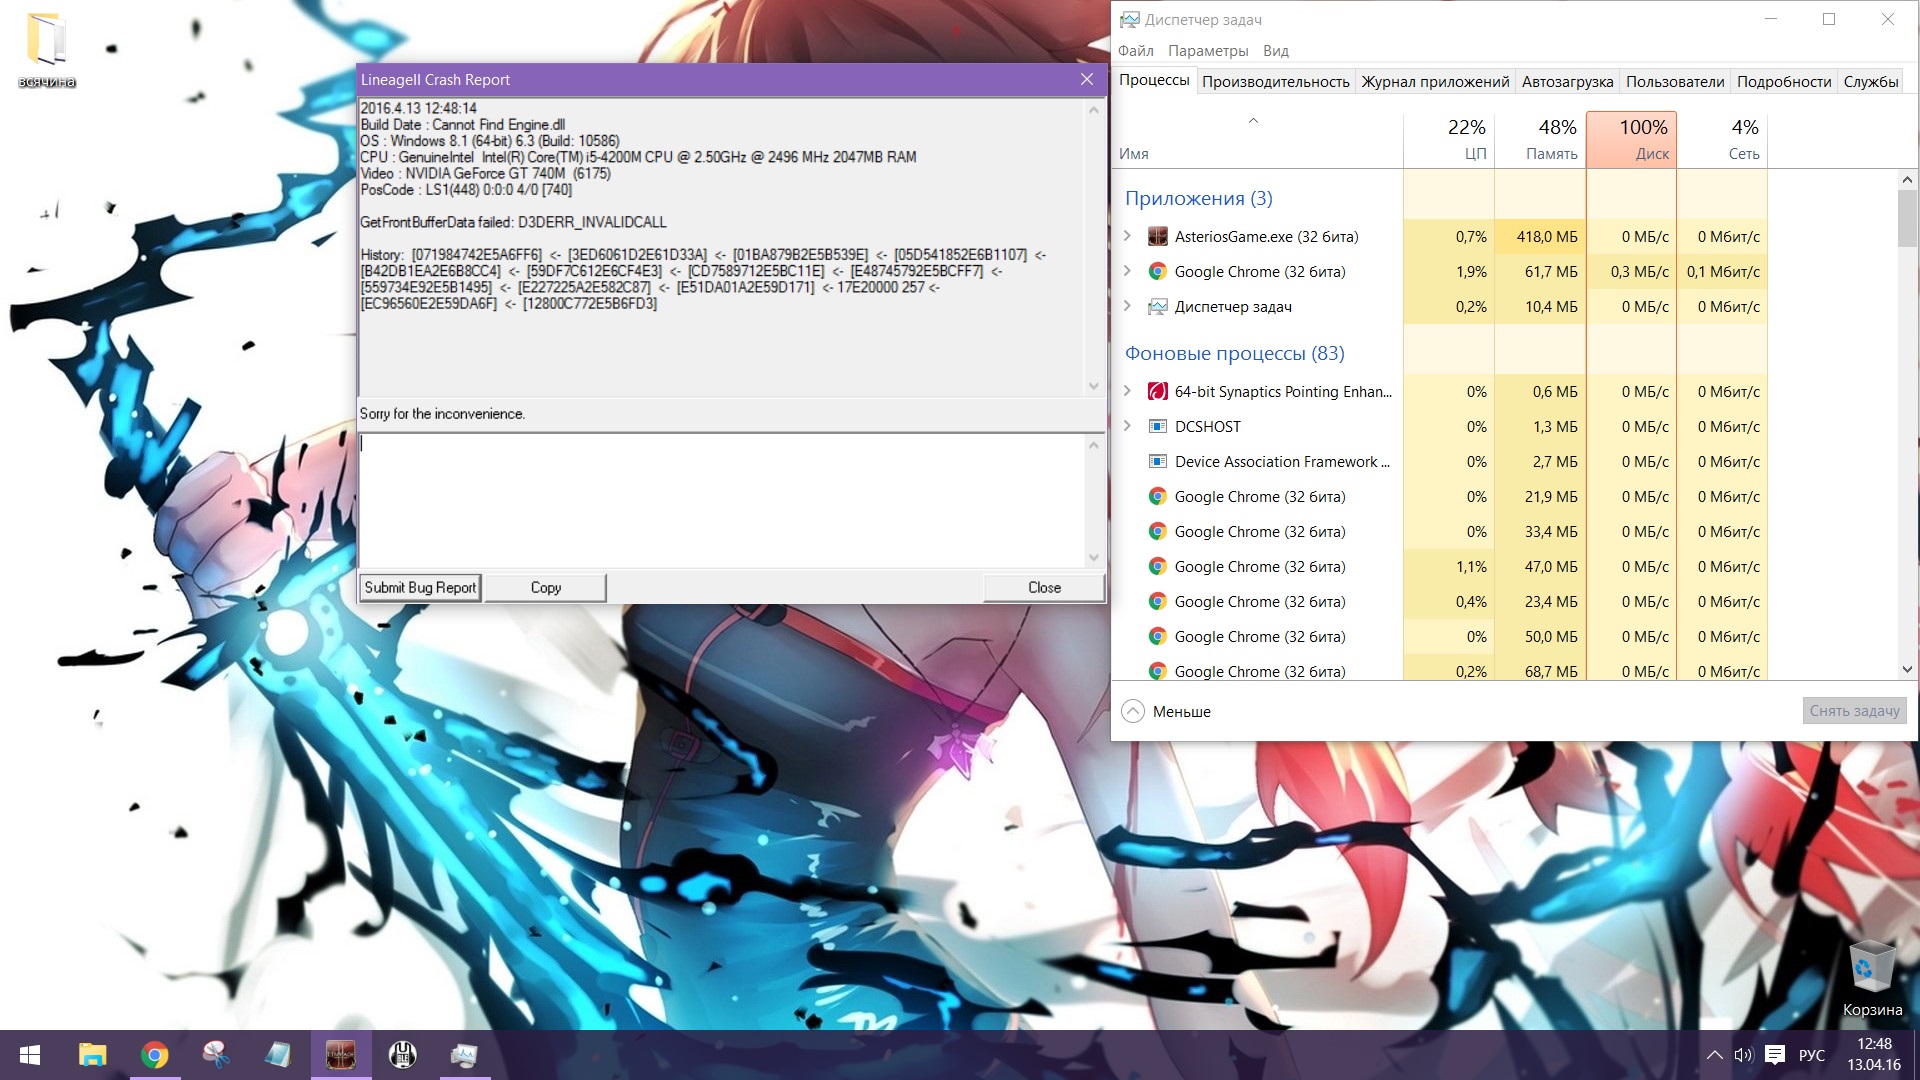This screenshot has height=1080, width=1920.
Task: Click the Submit Bug Report button
Action: coord(420,588)
